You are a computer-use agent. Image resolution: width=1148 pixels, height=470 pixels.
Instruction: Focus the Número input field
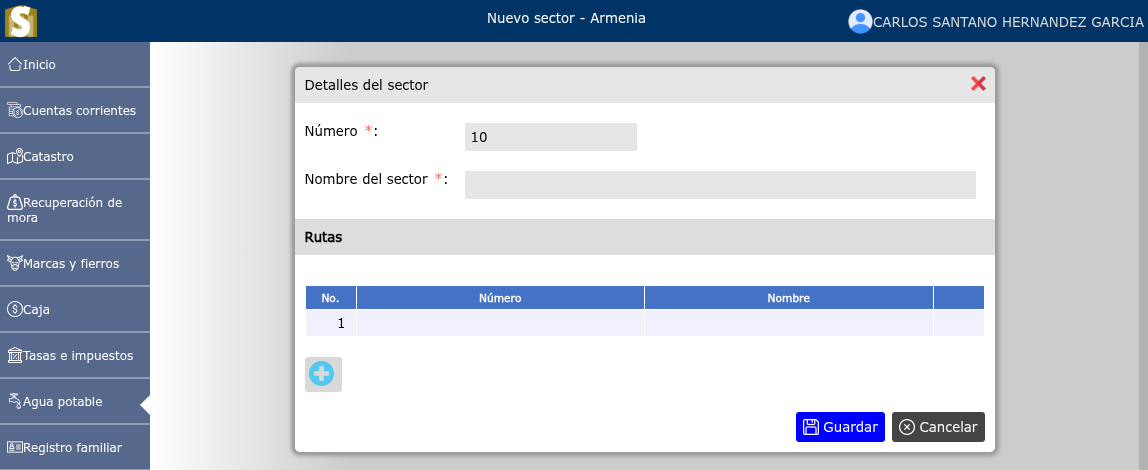tap(551, 137)
